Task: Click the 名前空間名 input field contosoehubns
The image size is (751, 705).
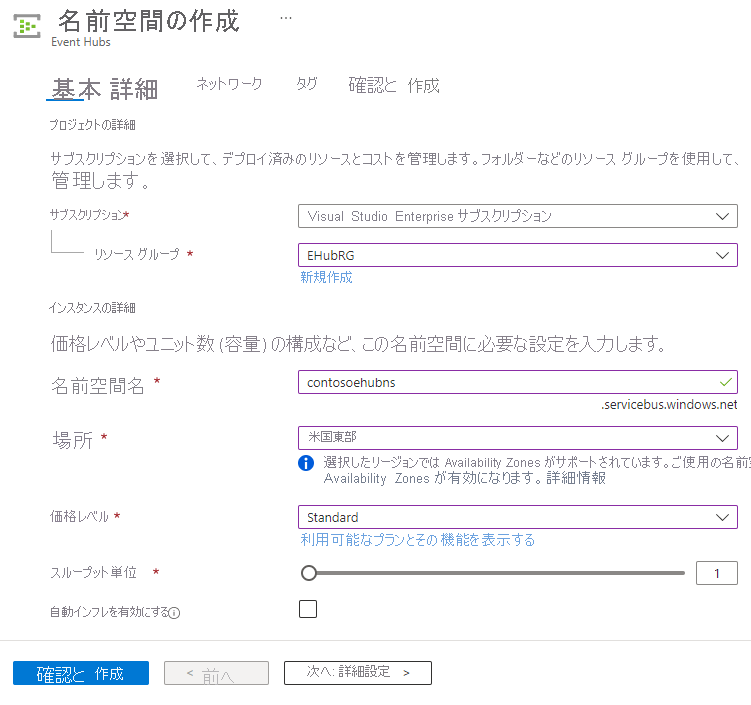Action: click(518, 382)
